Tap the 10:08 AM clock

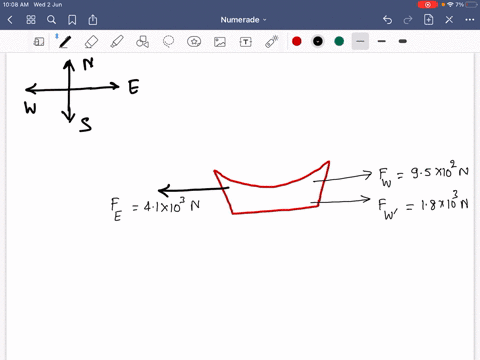[16, 5]
